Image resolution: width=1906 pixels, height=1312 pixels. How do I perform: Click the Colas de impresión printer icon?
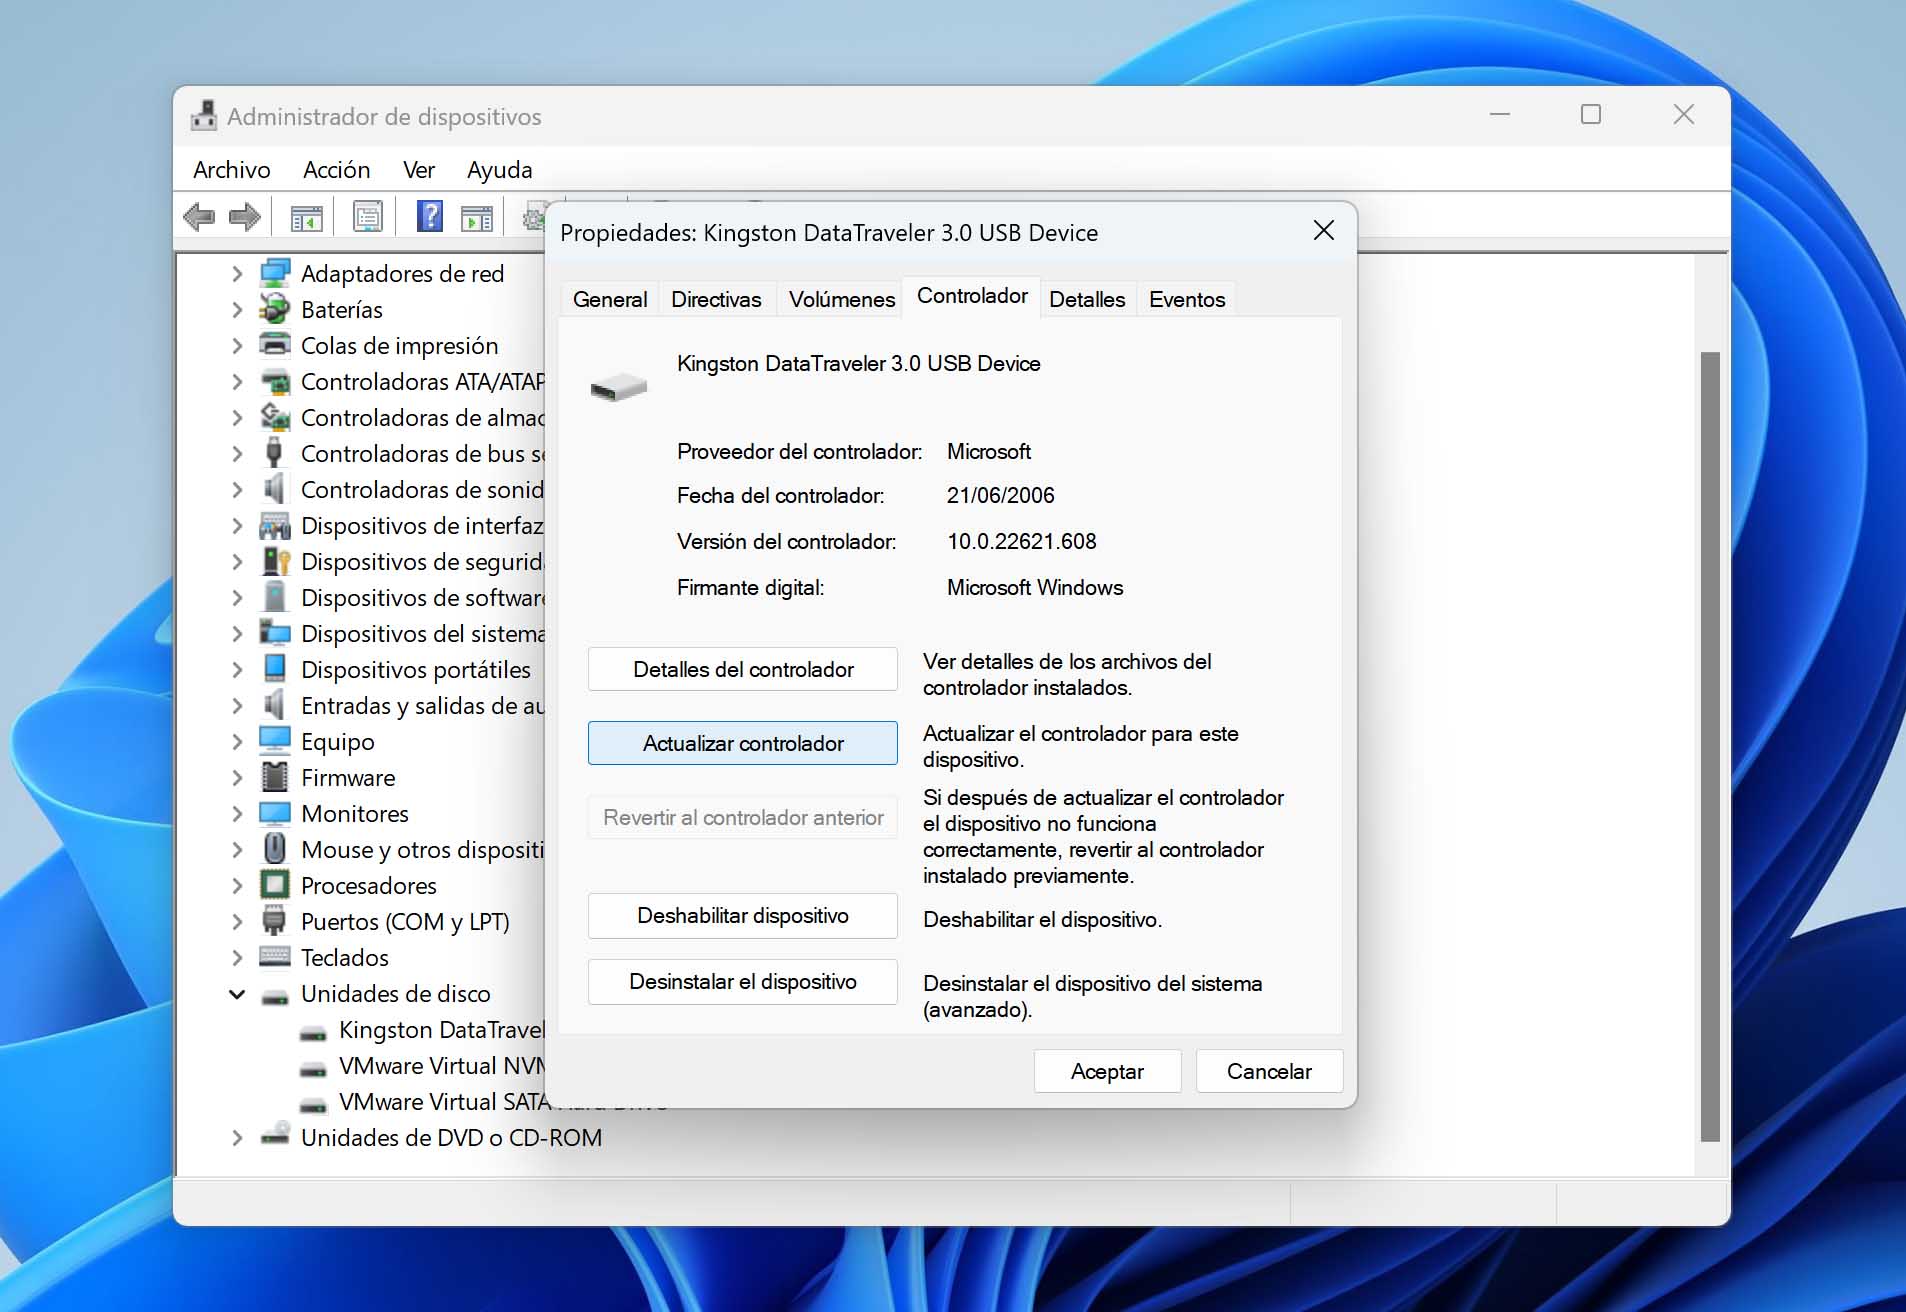[x=275, y=345]
